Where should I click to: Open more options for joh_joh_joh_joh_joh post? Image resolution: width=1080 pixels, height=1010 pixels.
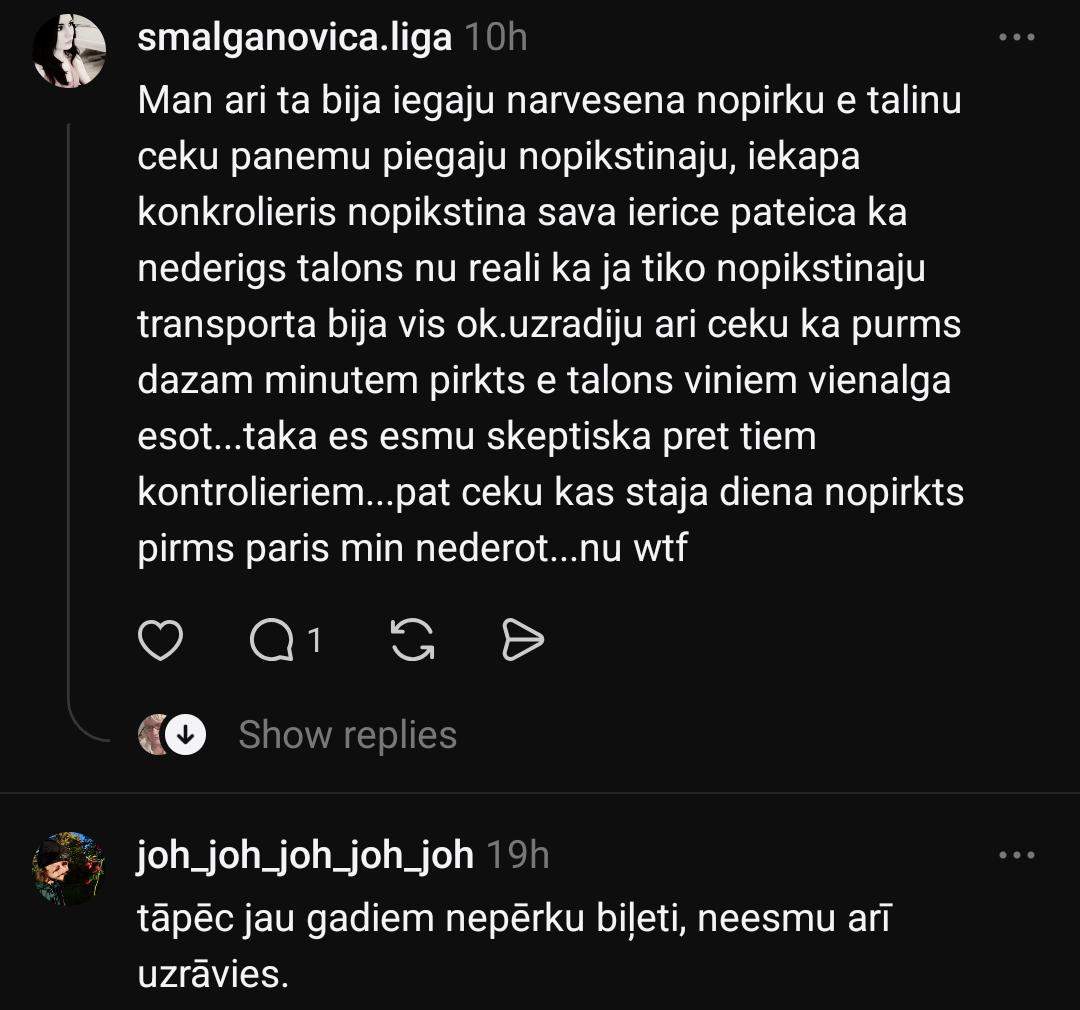1017,856
